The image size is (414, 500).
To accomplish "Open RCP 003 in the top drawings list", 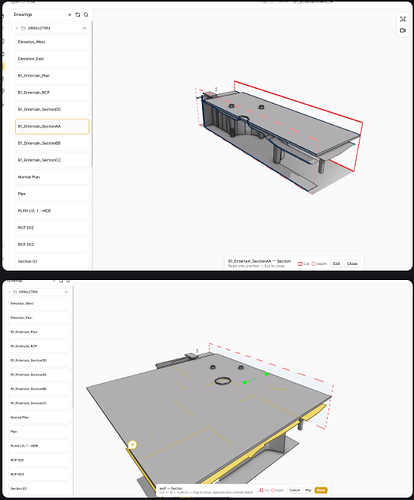I will point(52,245).
